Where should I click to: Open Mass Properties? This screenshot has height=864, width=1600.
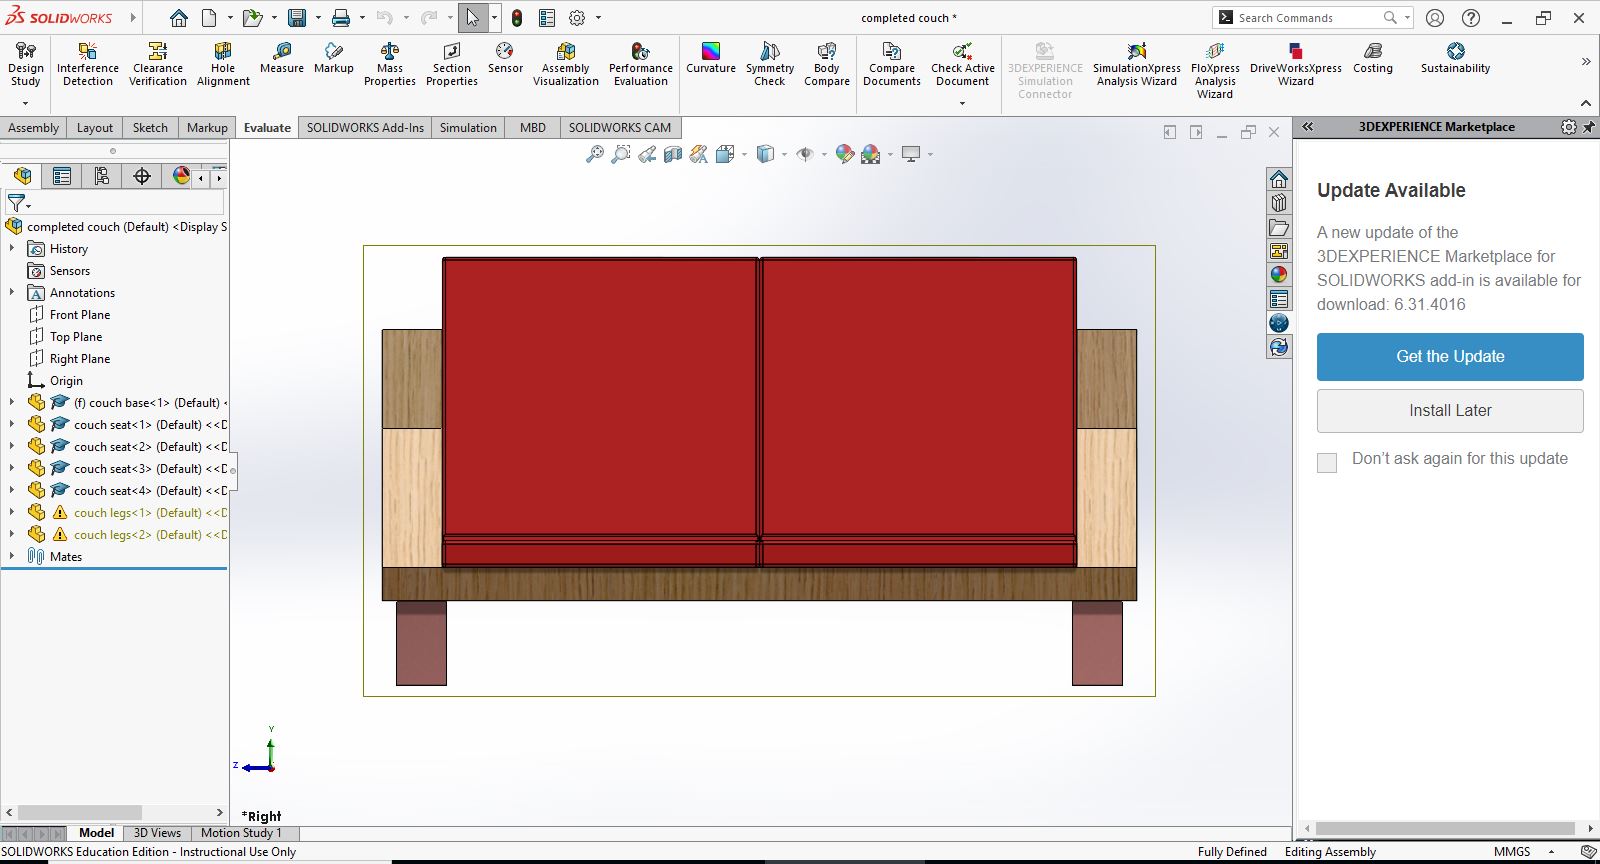(390, 64)
